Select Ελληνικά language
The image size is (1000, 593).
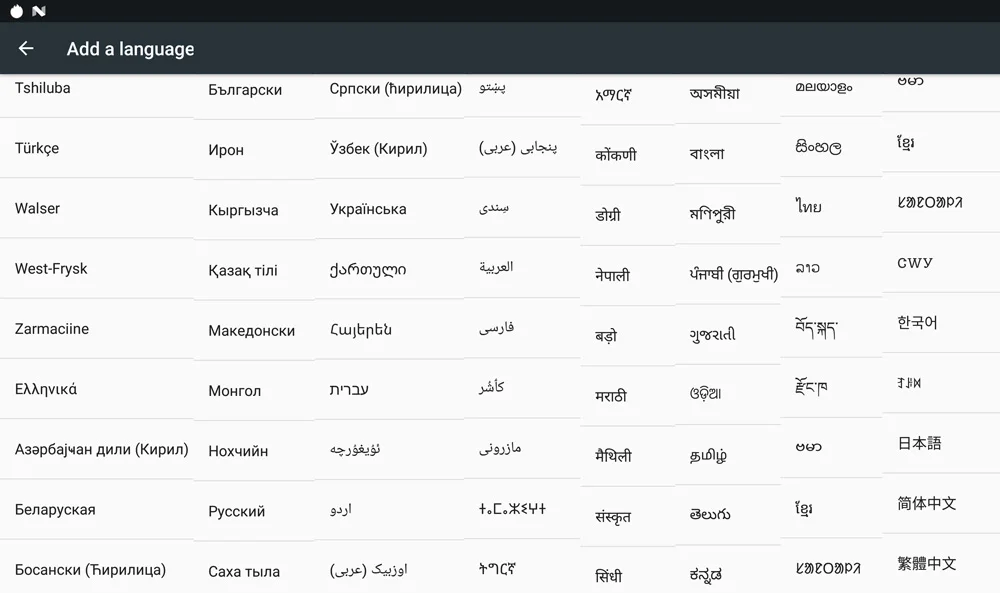pyautogui.click(x=46, y=389)
